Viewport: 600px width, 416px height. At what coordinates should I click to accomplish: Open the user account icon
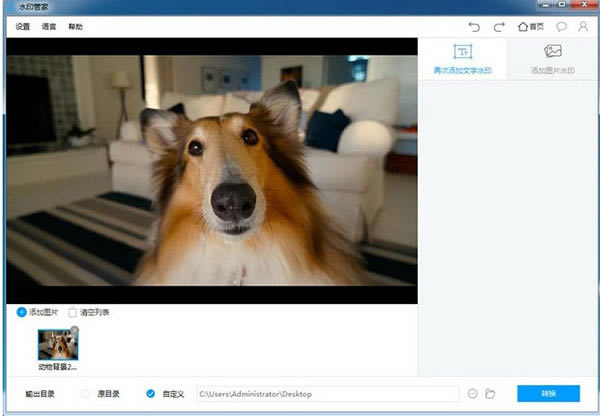[583, 27]
